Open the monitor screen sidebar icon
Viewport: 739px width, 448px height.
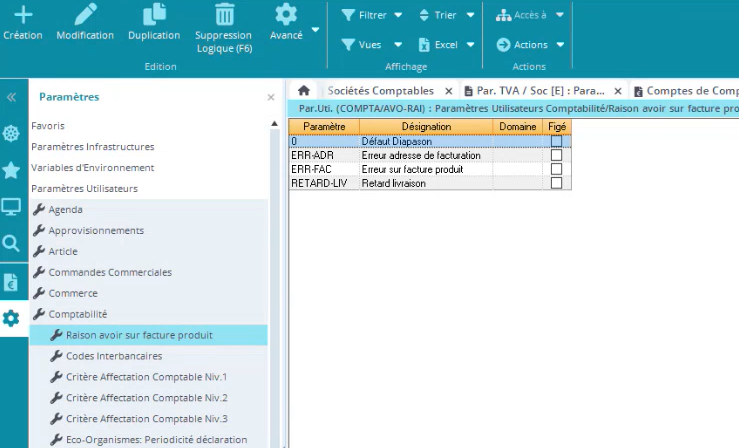11,207
